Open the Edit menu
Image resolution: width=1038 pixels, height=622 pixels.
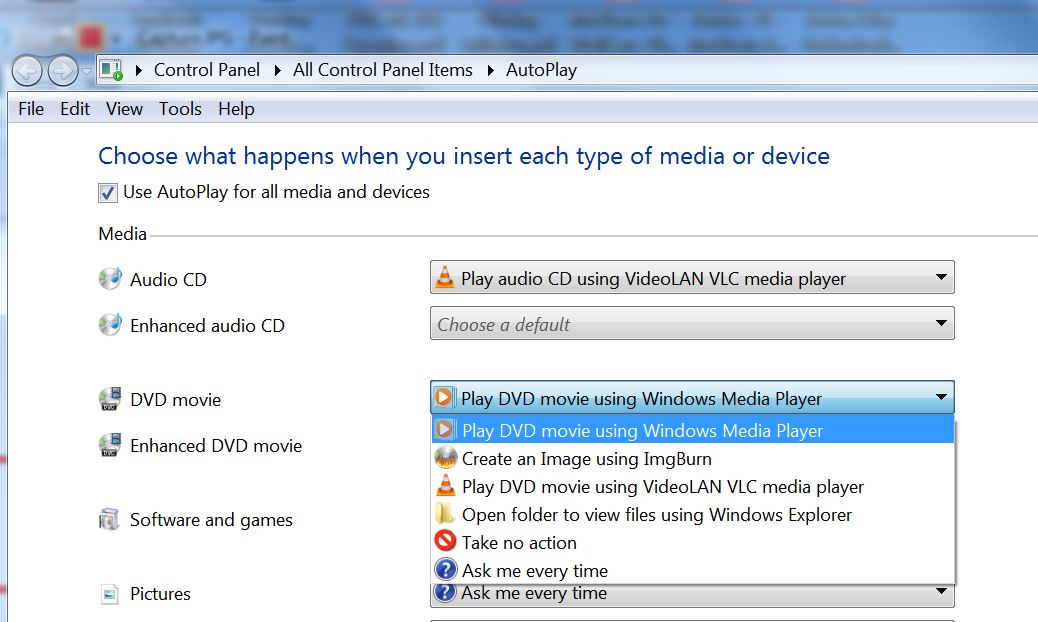pos(75,109)
